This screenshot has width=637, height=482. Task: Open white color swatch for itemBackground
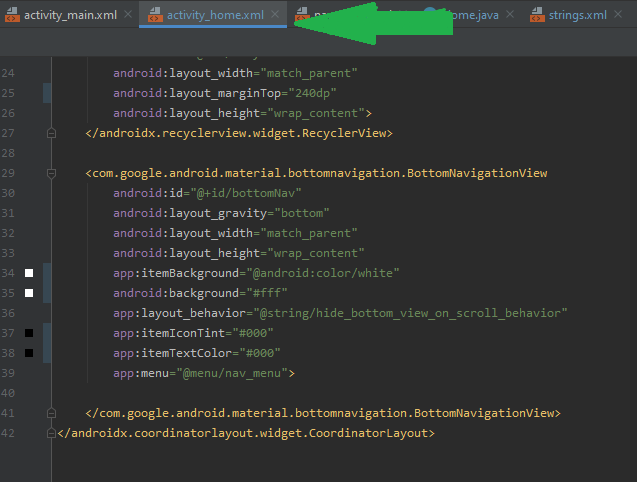tap(29, 273)
